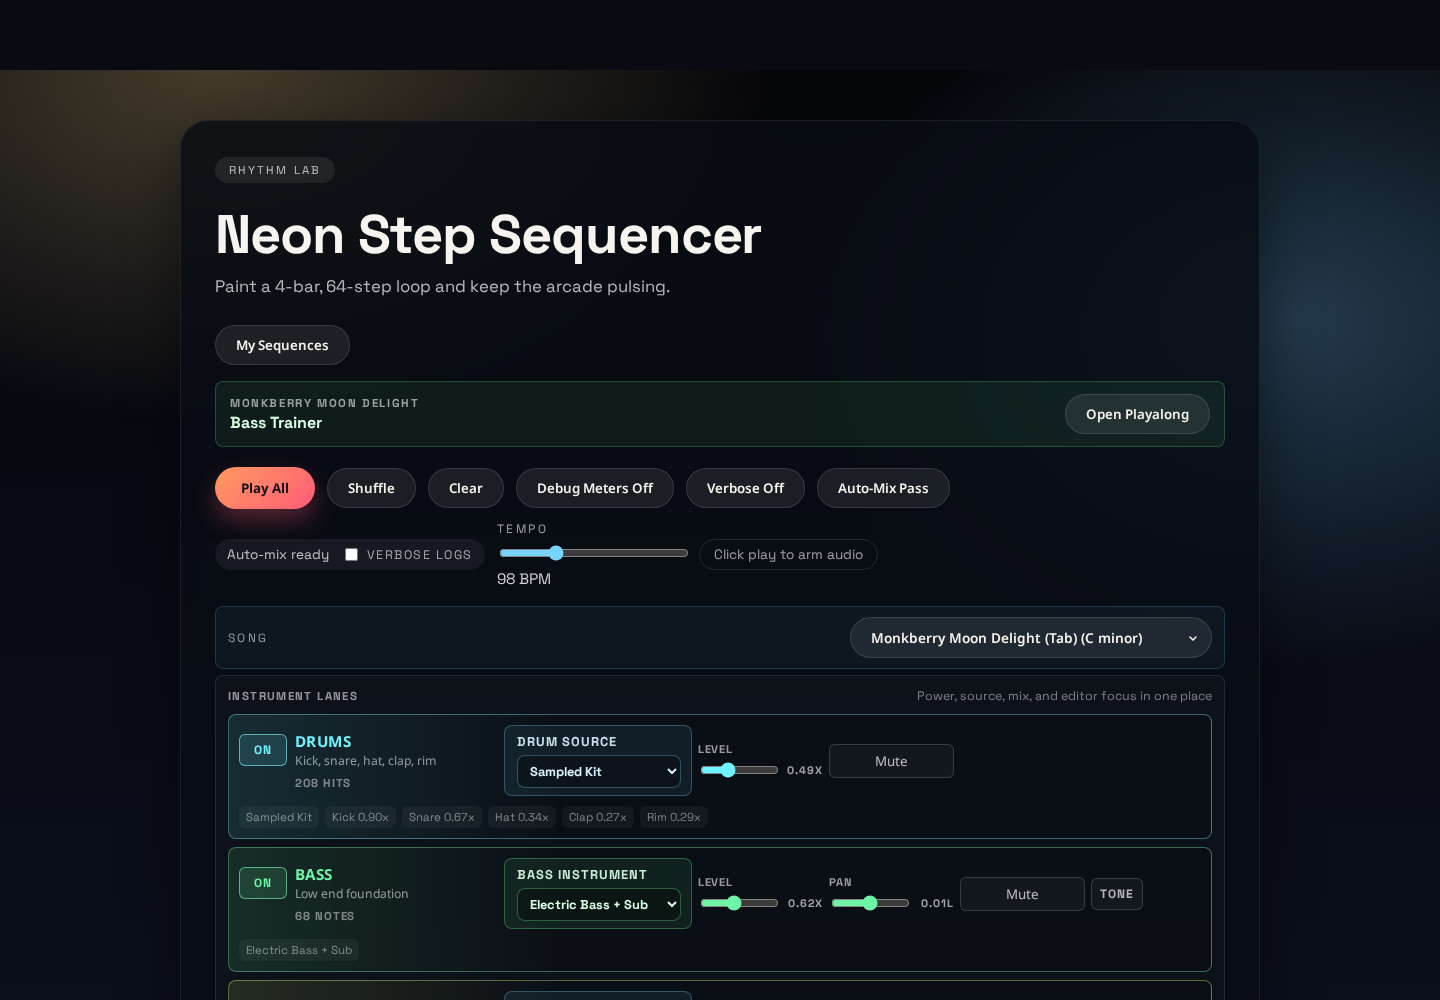Open the Drum Source dropdown
The width and height of the screenshot is (1440, 1000).
599,771
